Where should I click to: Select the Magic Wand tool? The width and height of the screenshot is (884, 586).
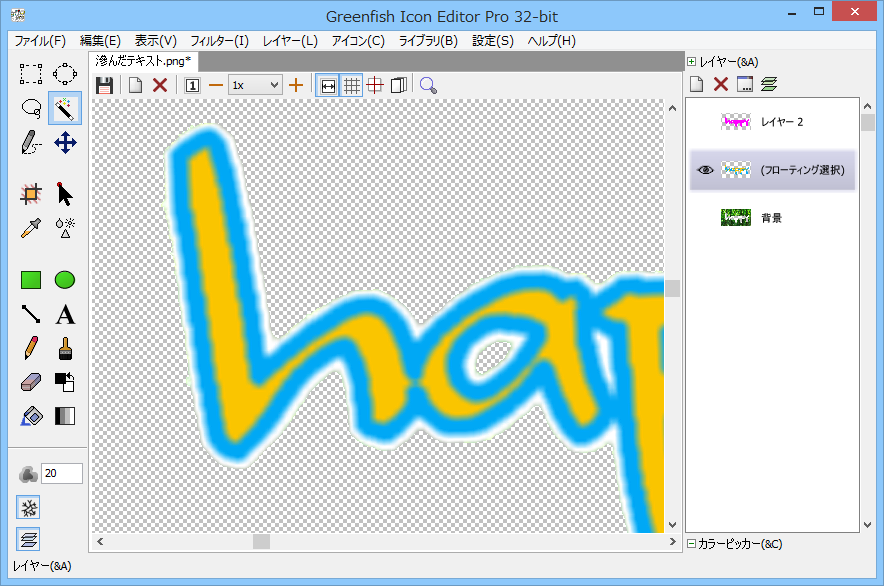pyautogui.click(x=65, y=107)
